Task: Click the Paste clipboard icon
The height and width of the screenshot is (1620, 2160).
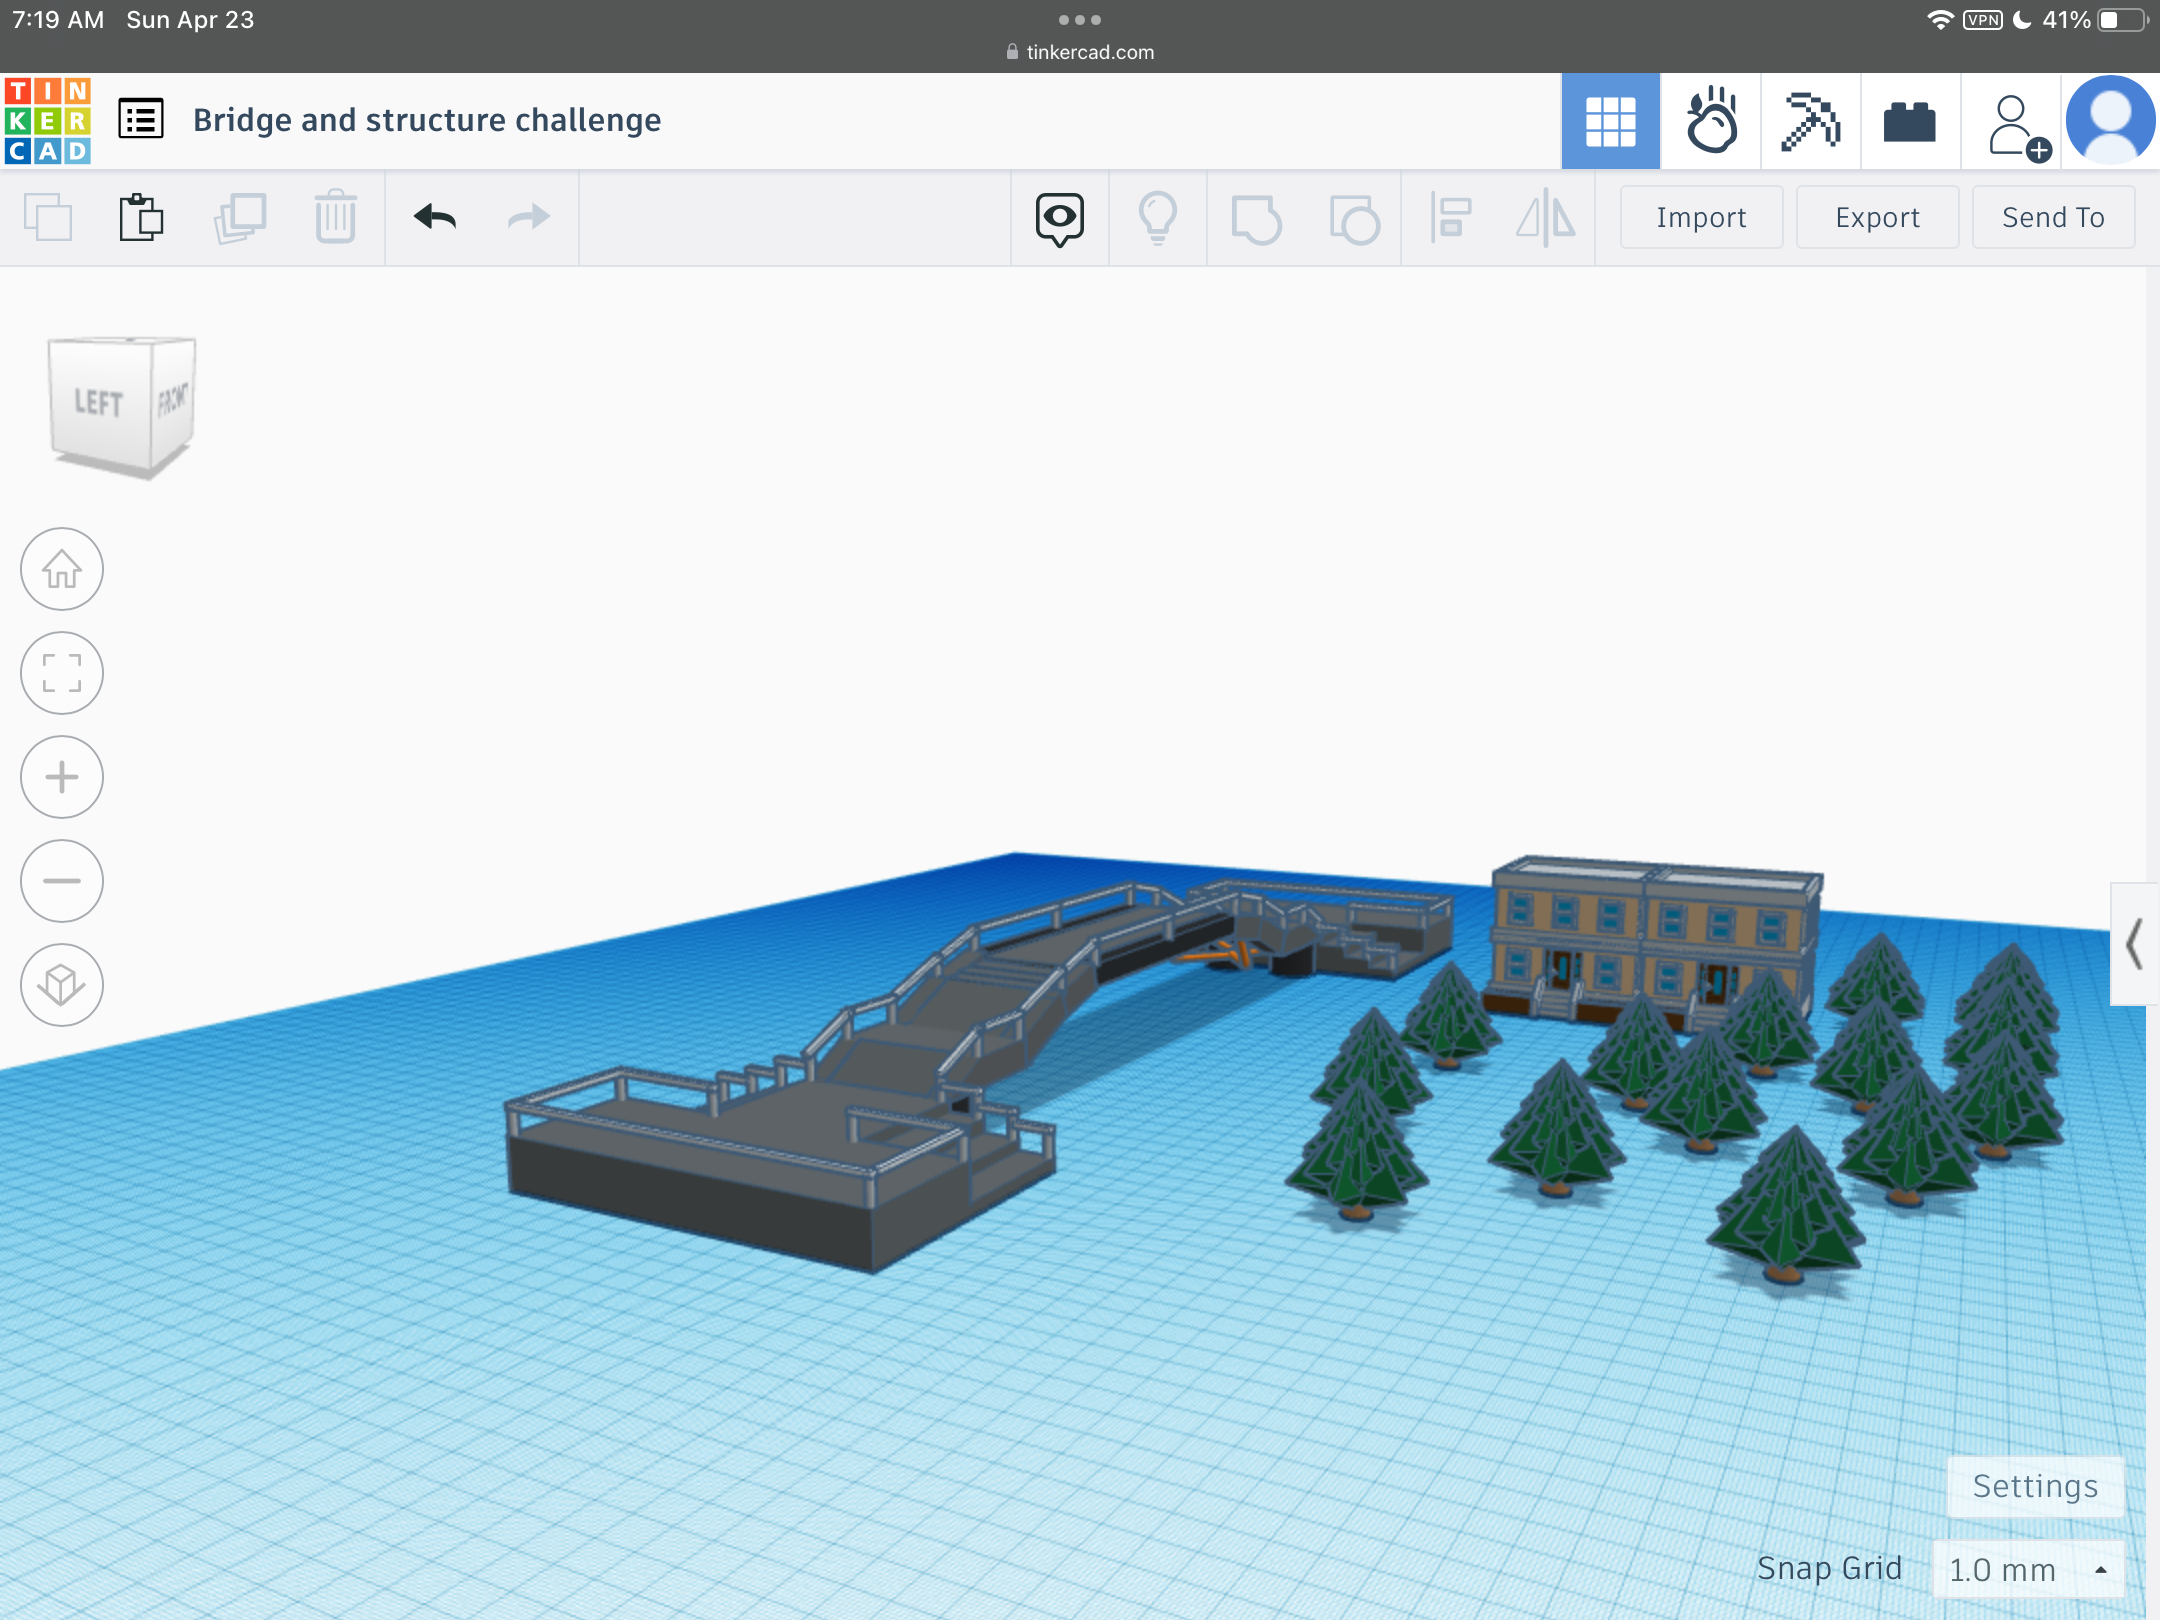Action: 141,217
